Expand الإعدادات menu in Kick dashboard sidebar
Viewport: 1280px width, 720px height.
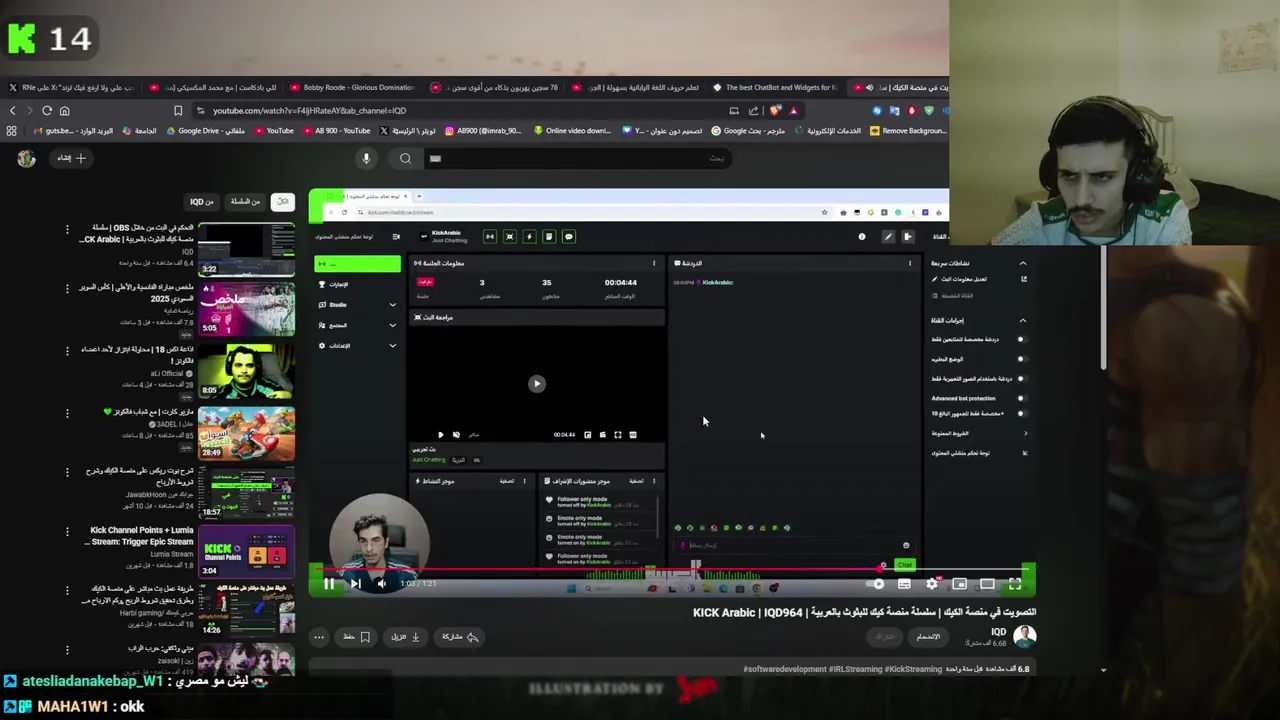click(392, 345)
